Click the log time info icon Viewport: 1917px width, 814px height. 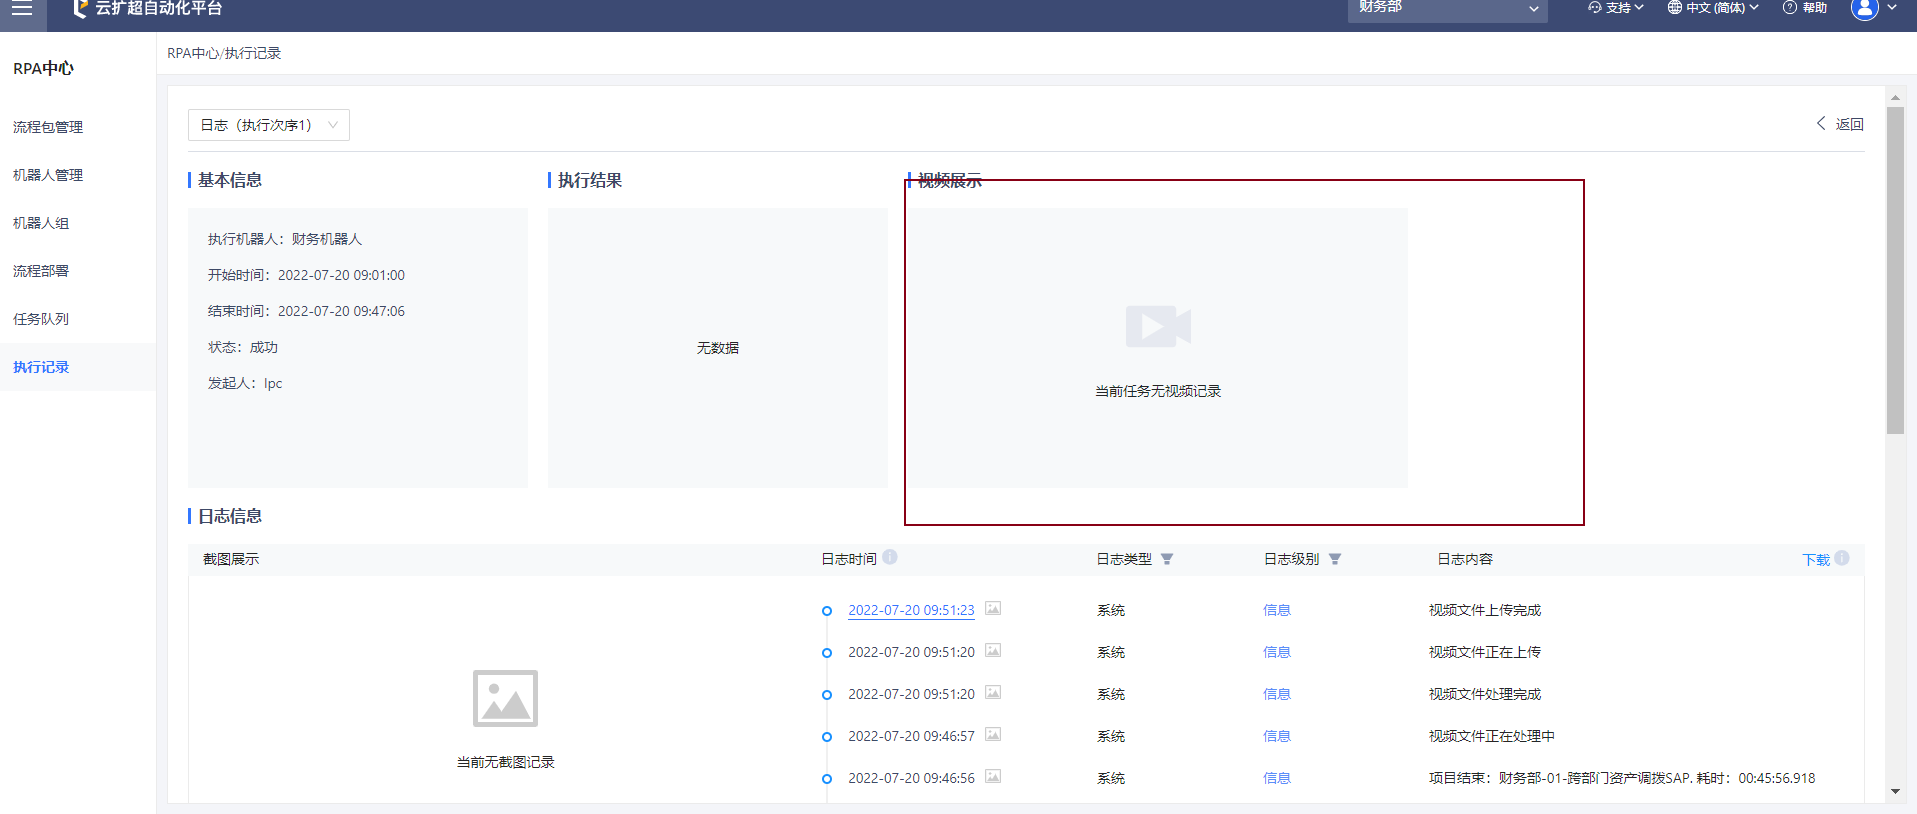click(x=890, y=557)
